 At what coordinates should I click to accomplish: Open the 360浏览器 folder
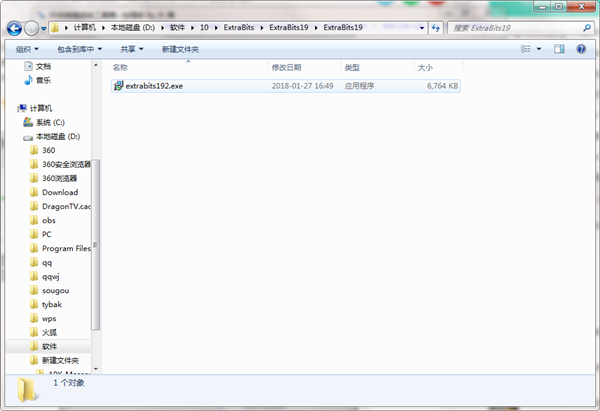pos(59,178)
